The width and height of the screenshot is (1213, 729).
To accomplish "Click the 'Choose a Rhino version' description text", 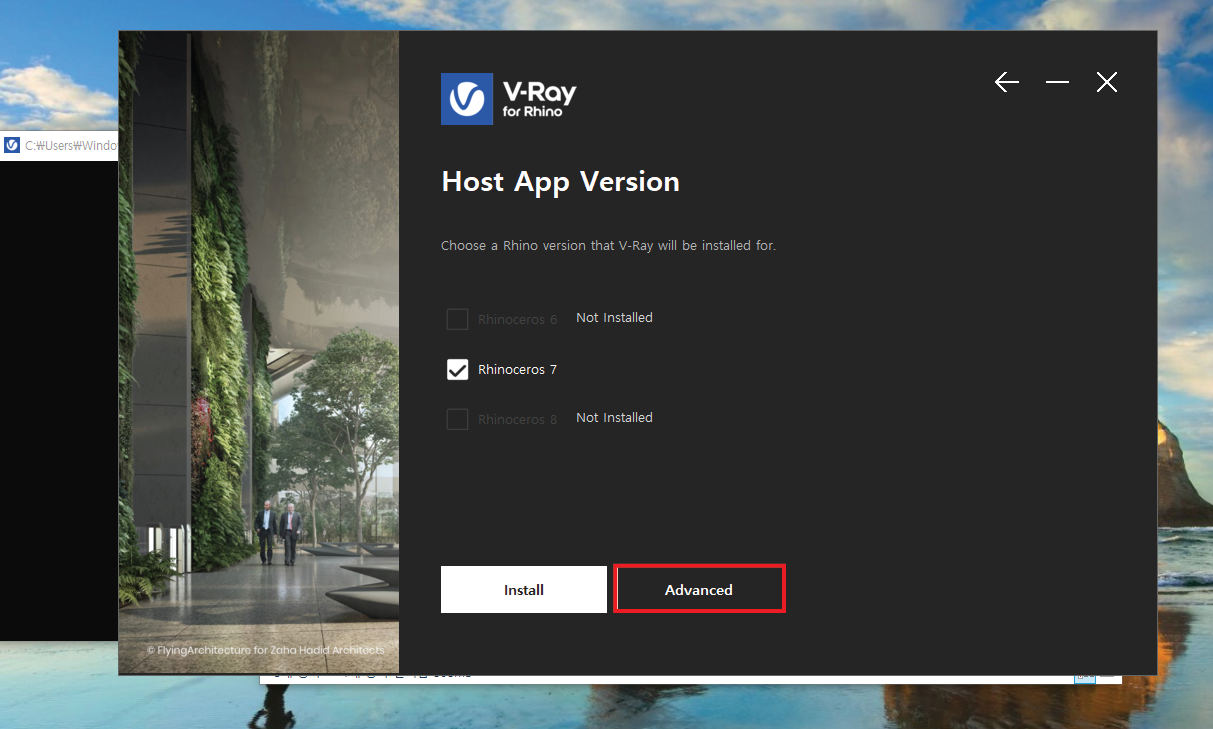I will 608,245.
